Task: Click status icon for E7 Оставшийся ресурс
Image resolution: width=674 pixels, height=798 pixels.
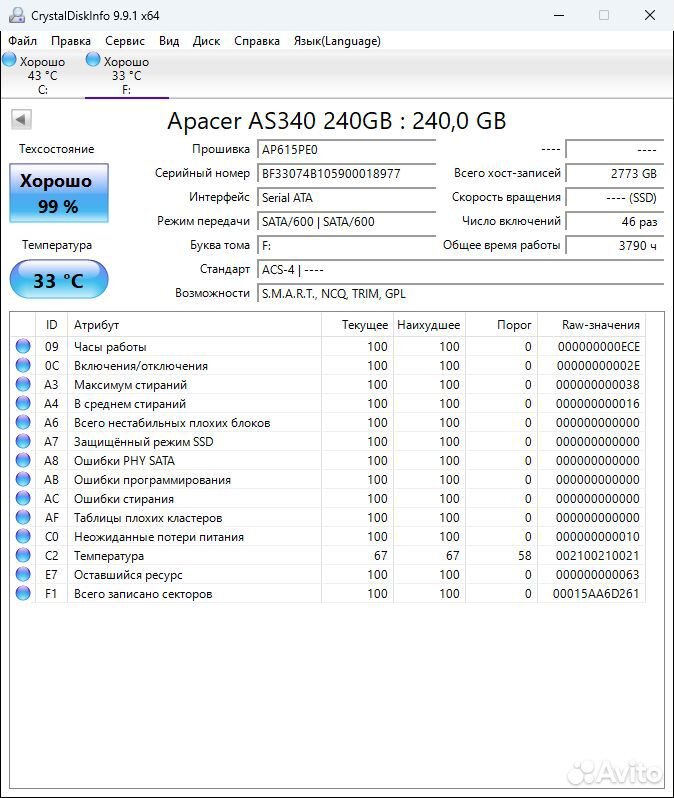Action: coord(23,574)
